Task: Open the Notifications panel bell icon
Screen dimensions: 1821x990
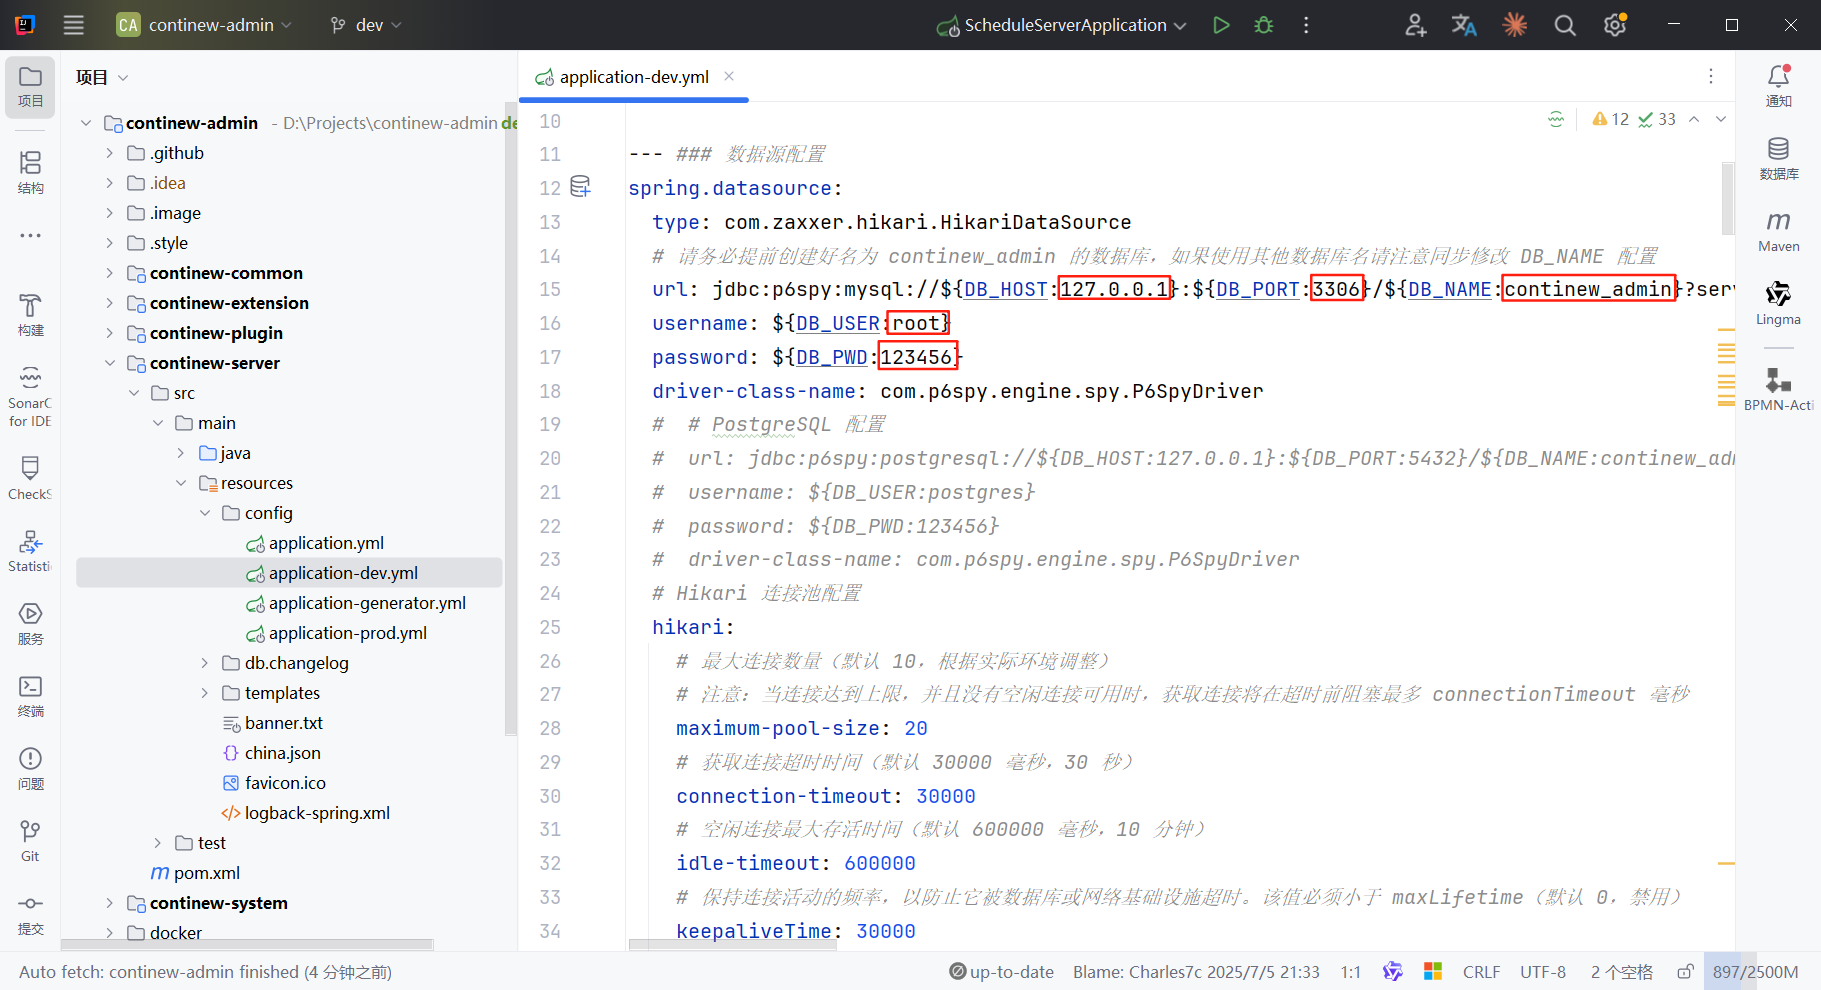Action: coord(1779,86)
